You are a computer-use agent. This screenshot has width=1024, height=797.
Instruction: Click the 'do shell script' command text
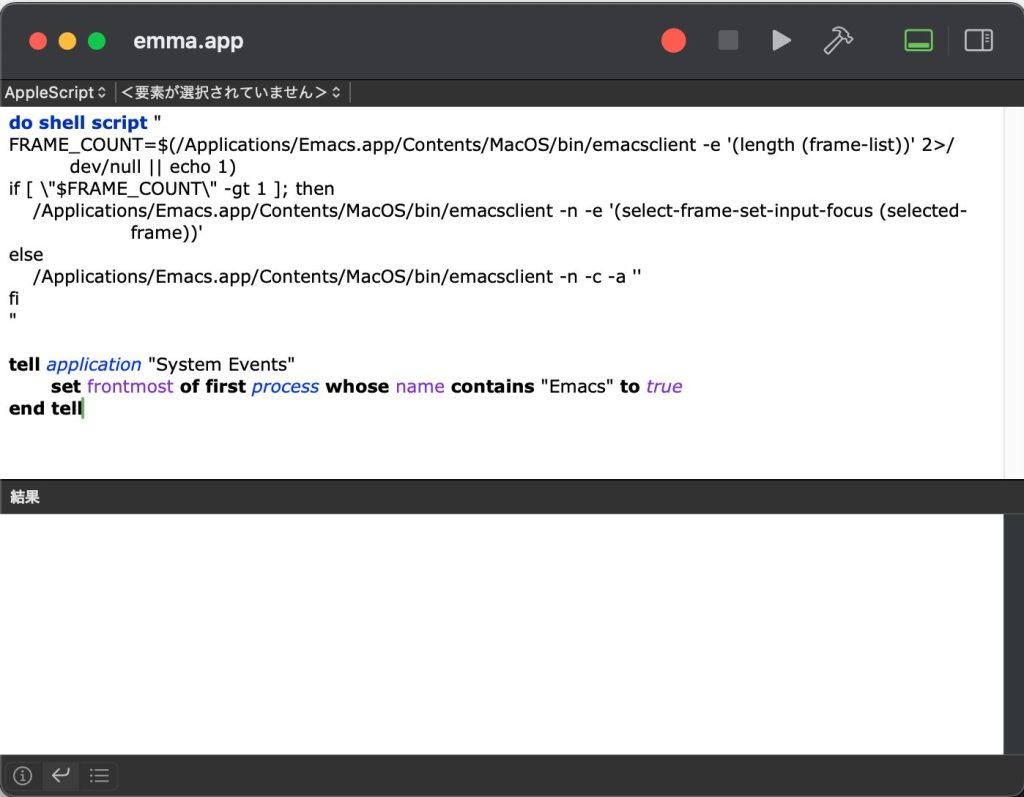pos(78,123)
